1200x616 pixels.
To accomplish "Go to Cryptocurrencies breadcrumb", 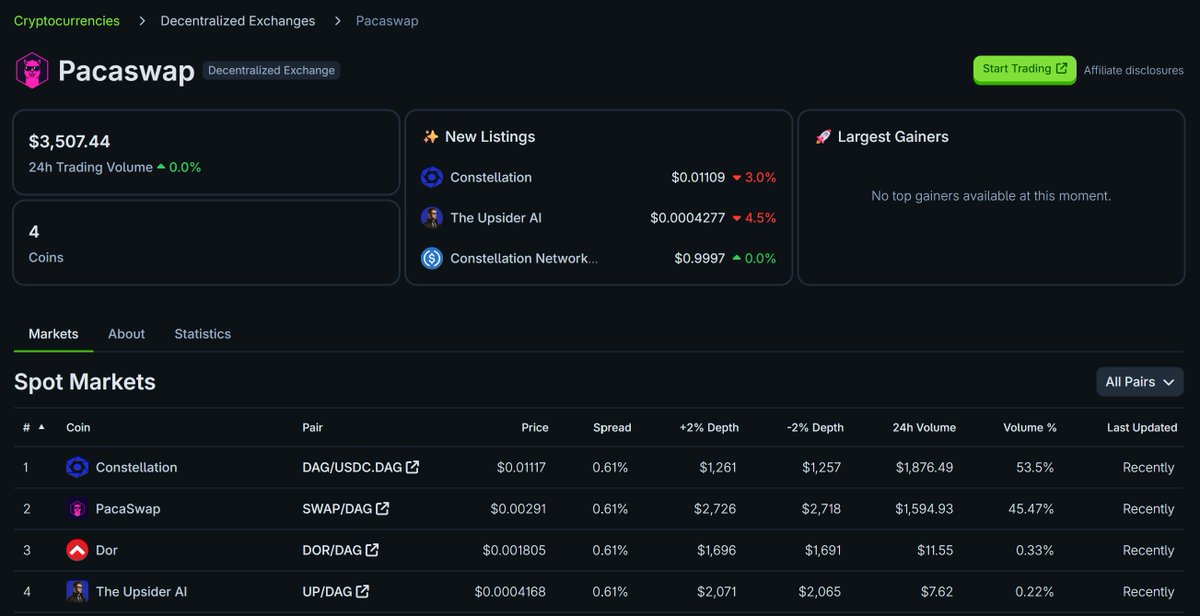I will coord(66,21).
